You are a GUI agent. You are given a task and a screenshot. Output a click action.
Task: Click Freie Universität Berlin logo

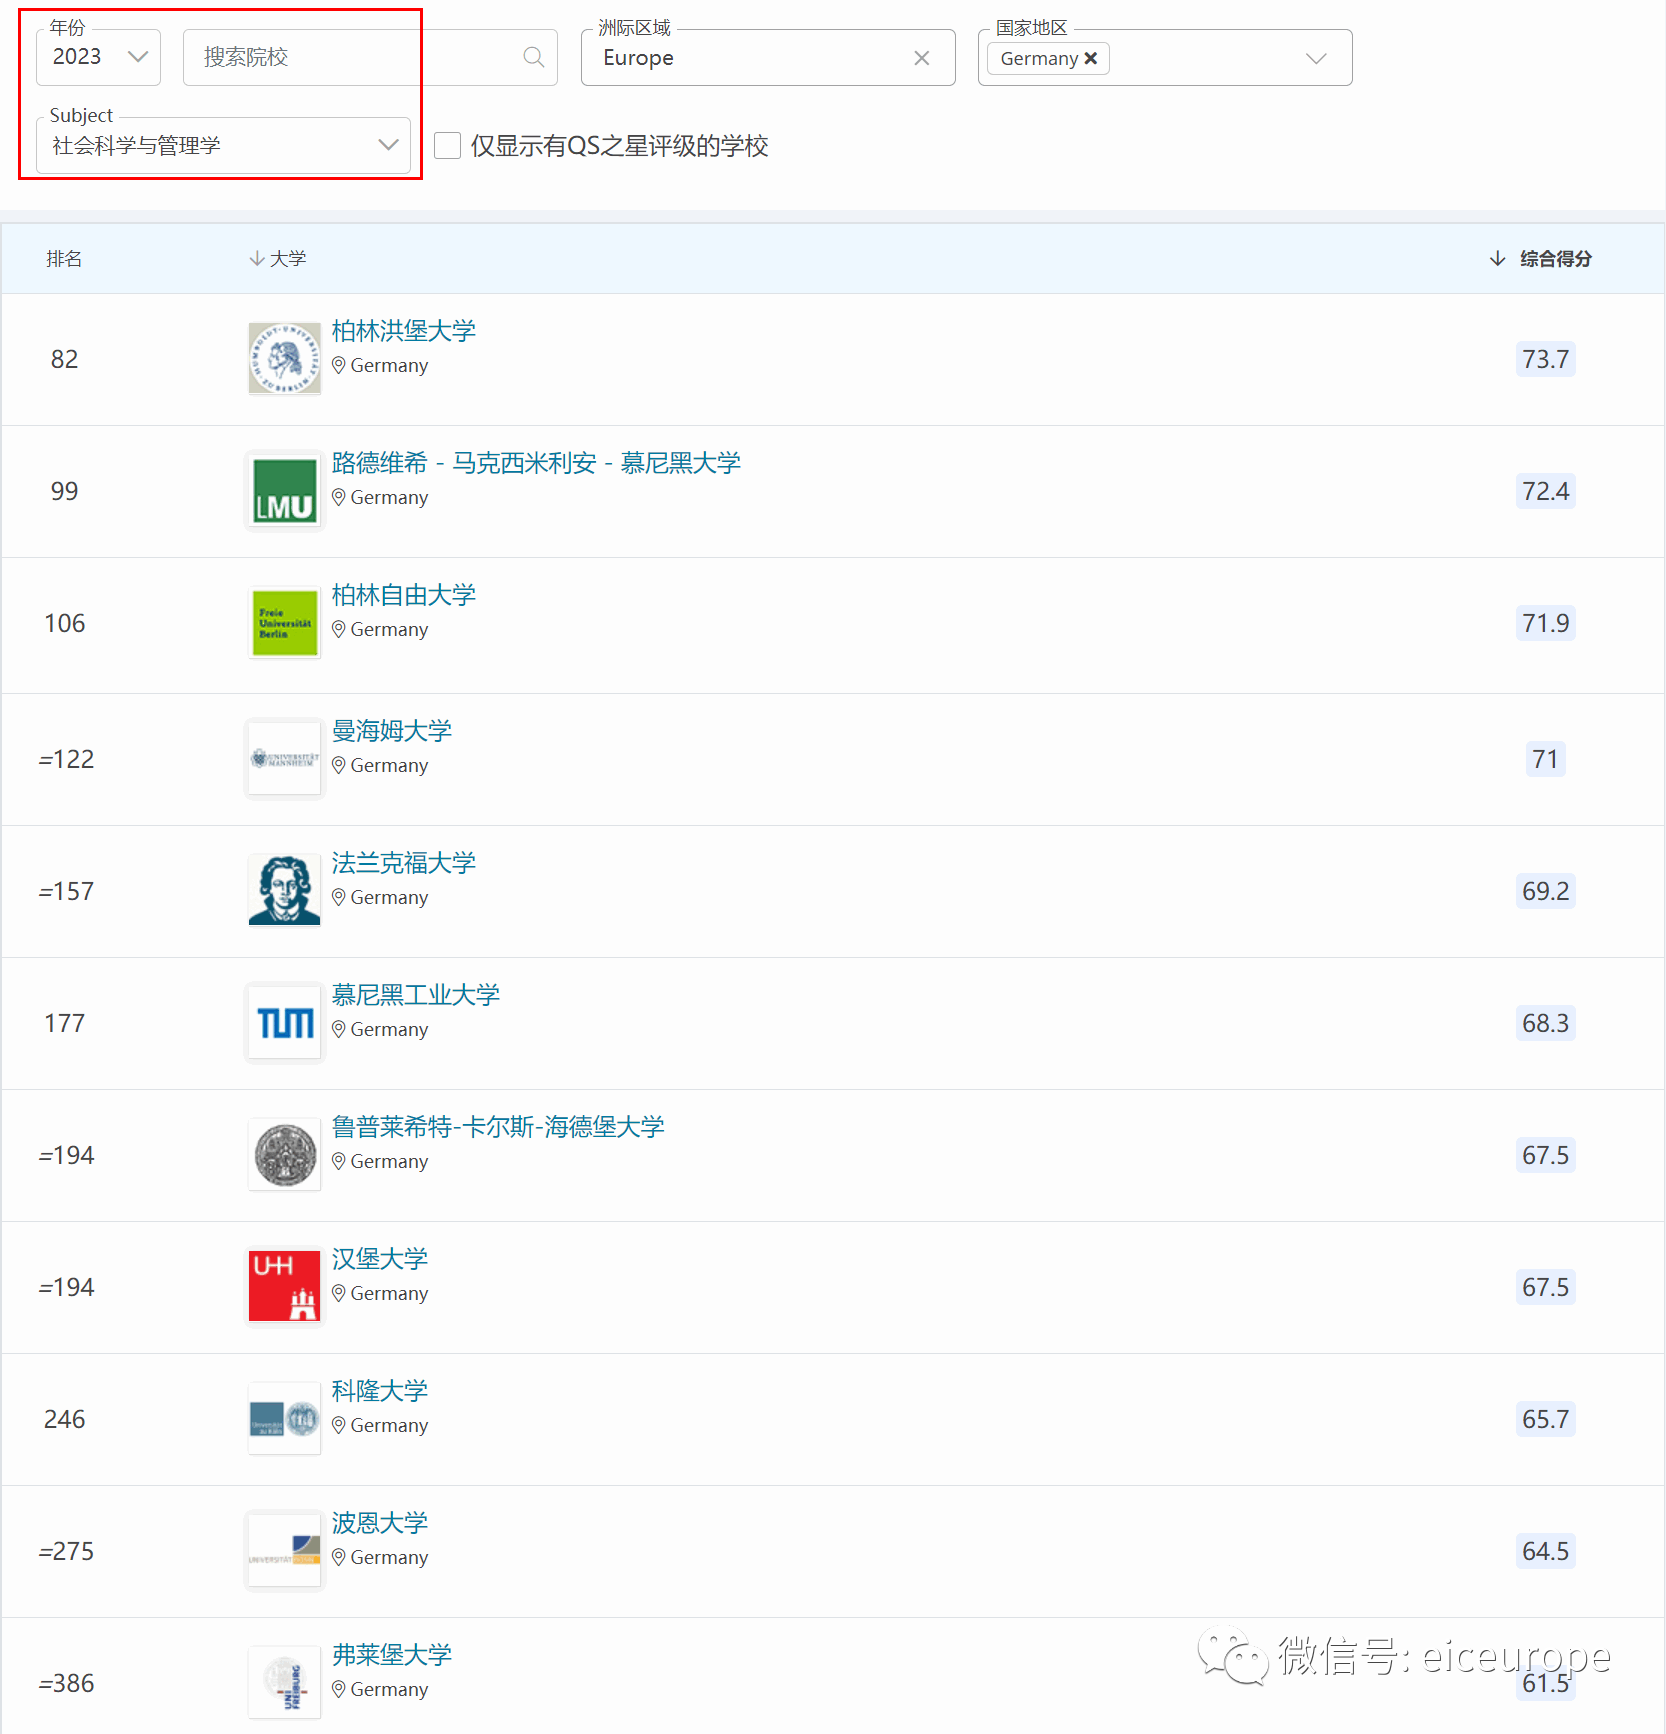pyautogui.click(x=285, y=622)
